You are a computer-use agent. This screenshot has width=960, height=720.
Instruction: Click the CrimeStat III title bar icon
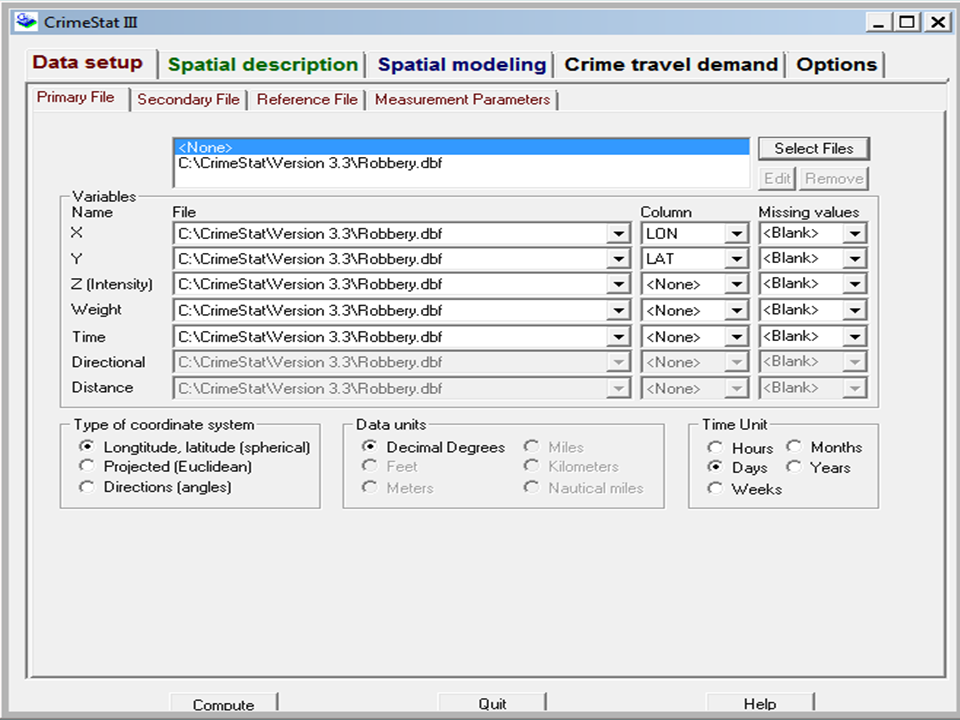point(26,21)
